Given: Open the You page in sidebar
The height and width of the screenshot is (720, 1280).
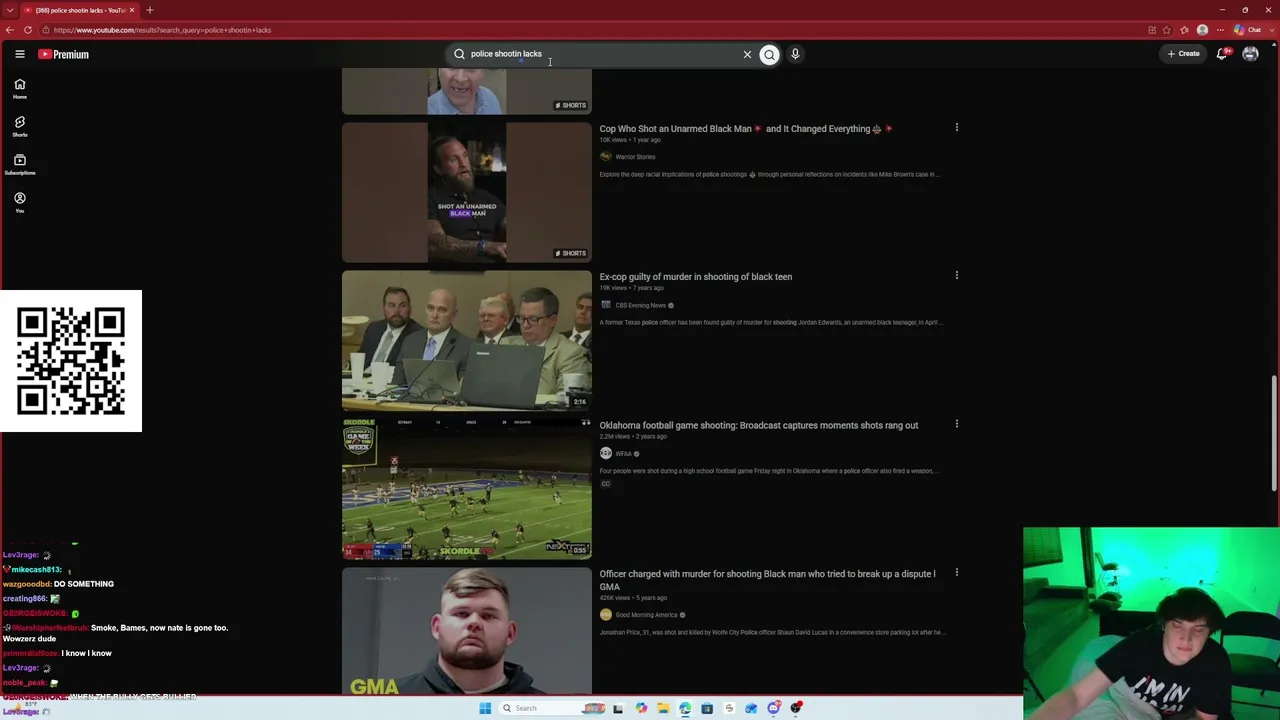Looking at the screenshot, I should tap(20, 203).
